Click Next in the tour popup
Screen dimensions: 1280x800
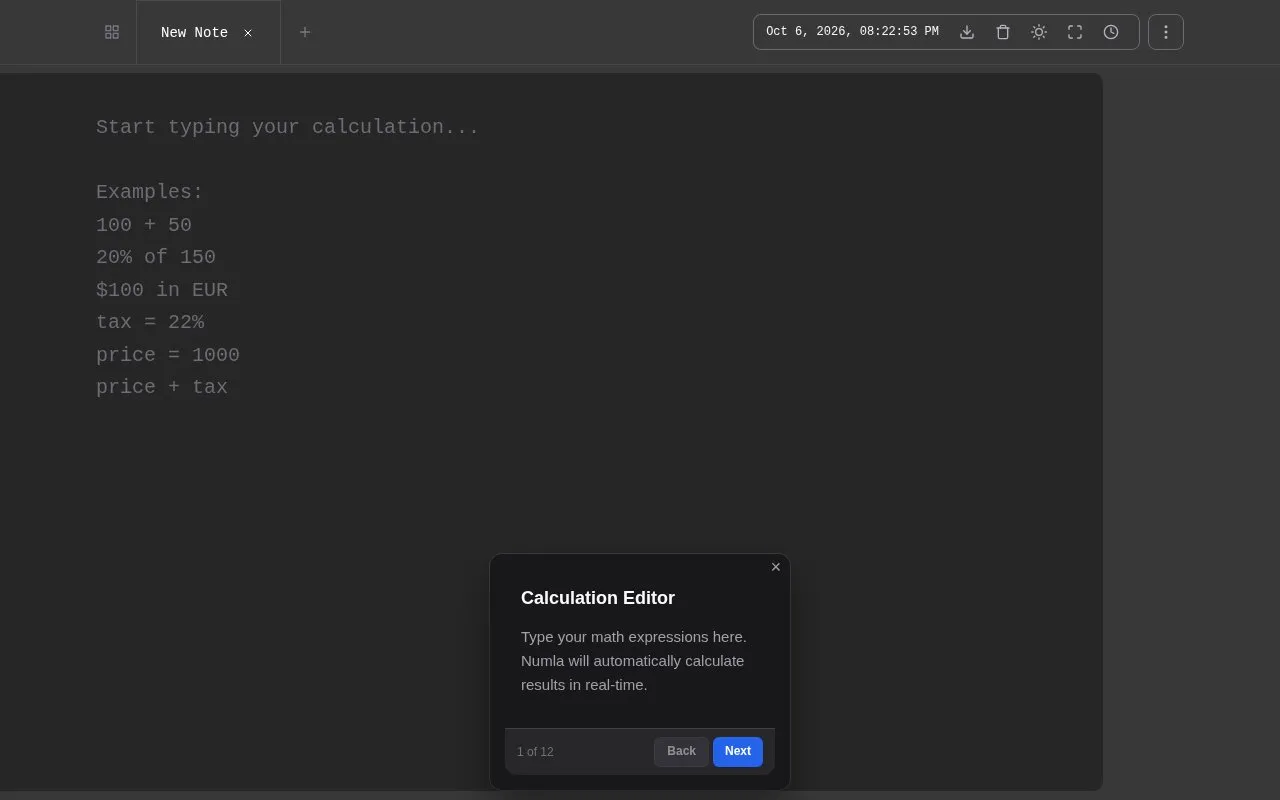pos(738,751)
